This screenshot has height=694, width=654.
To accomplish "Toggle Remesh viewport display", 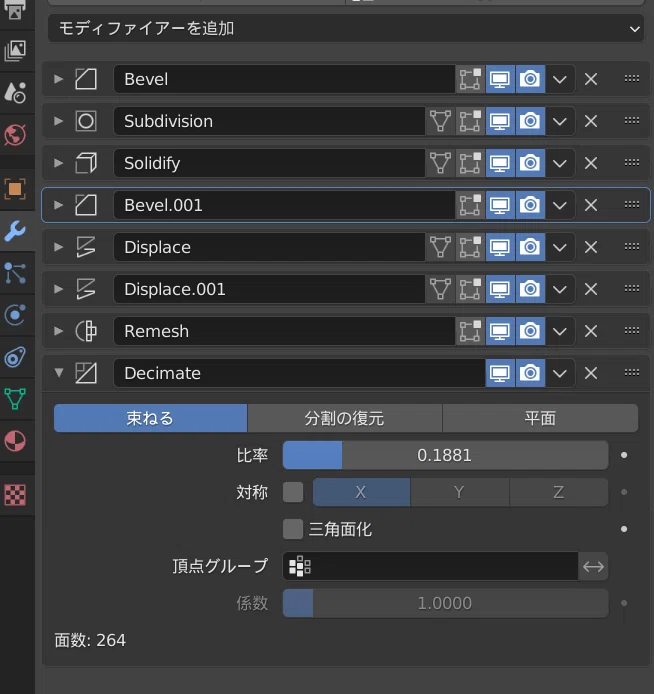I will [500, 331].
